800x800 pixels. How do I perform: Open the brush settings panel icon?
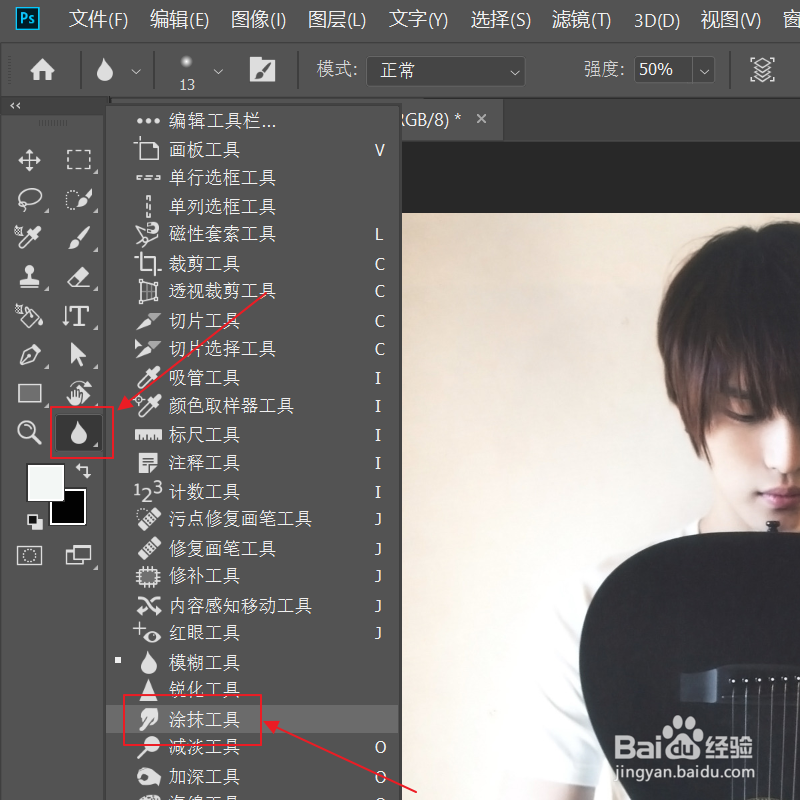262,70
